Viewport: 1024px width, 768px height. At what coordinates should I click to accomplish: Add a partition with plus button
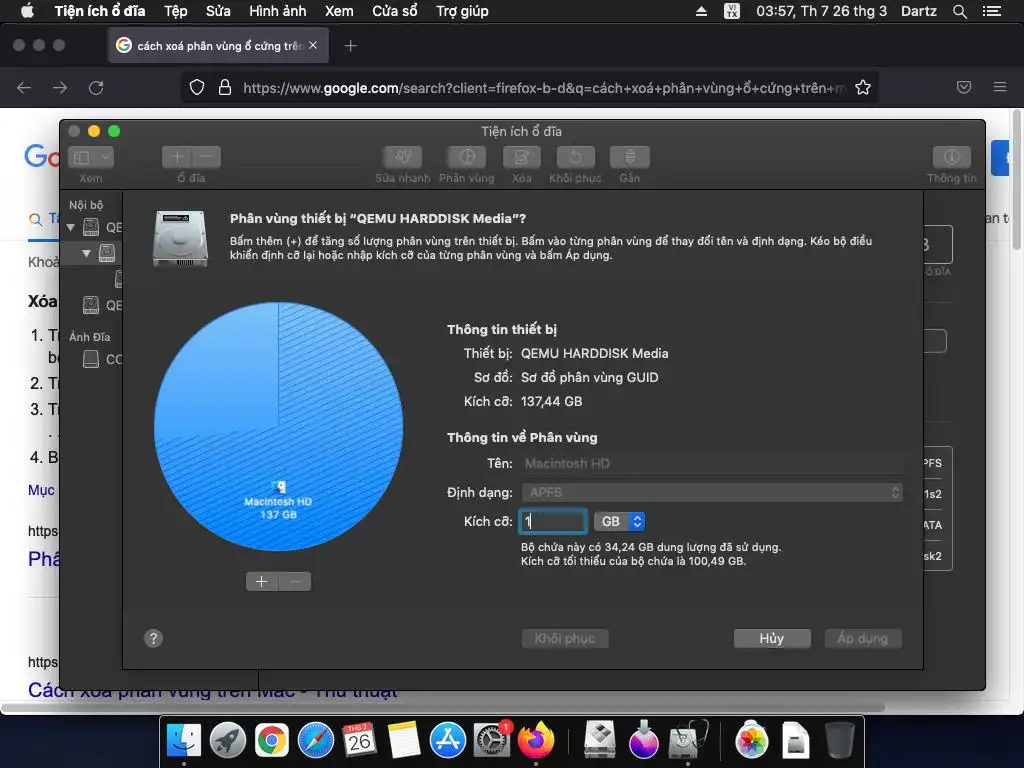click(262, 581)
